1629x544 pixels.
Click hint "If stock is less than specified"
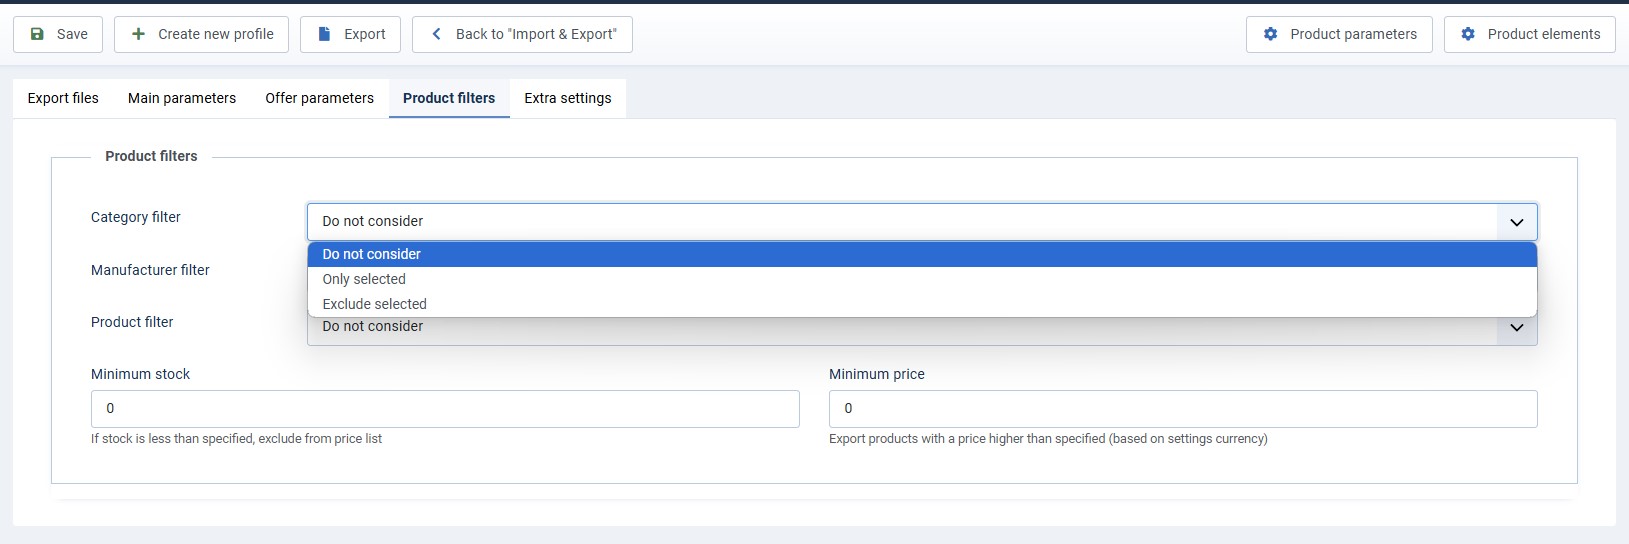pyautogui.click(x=236, y=439)
